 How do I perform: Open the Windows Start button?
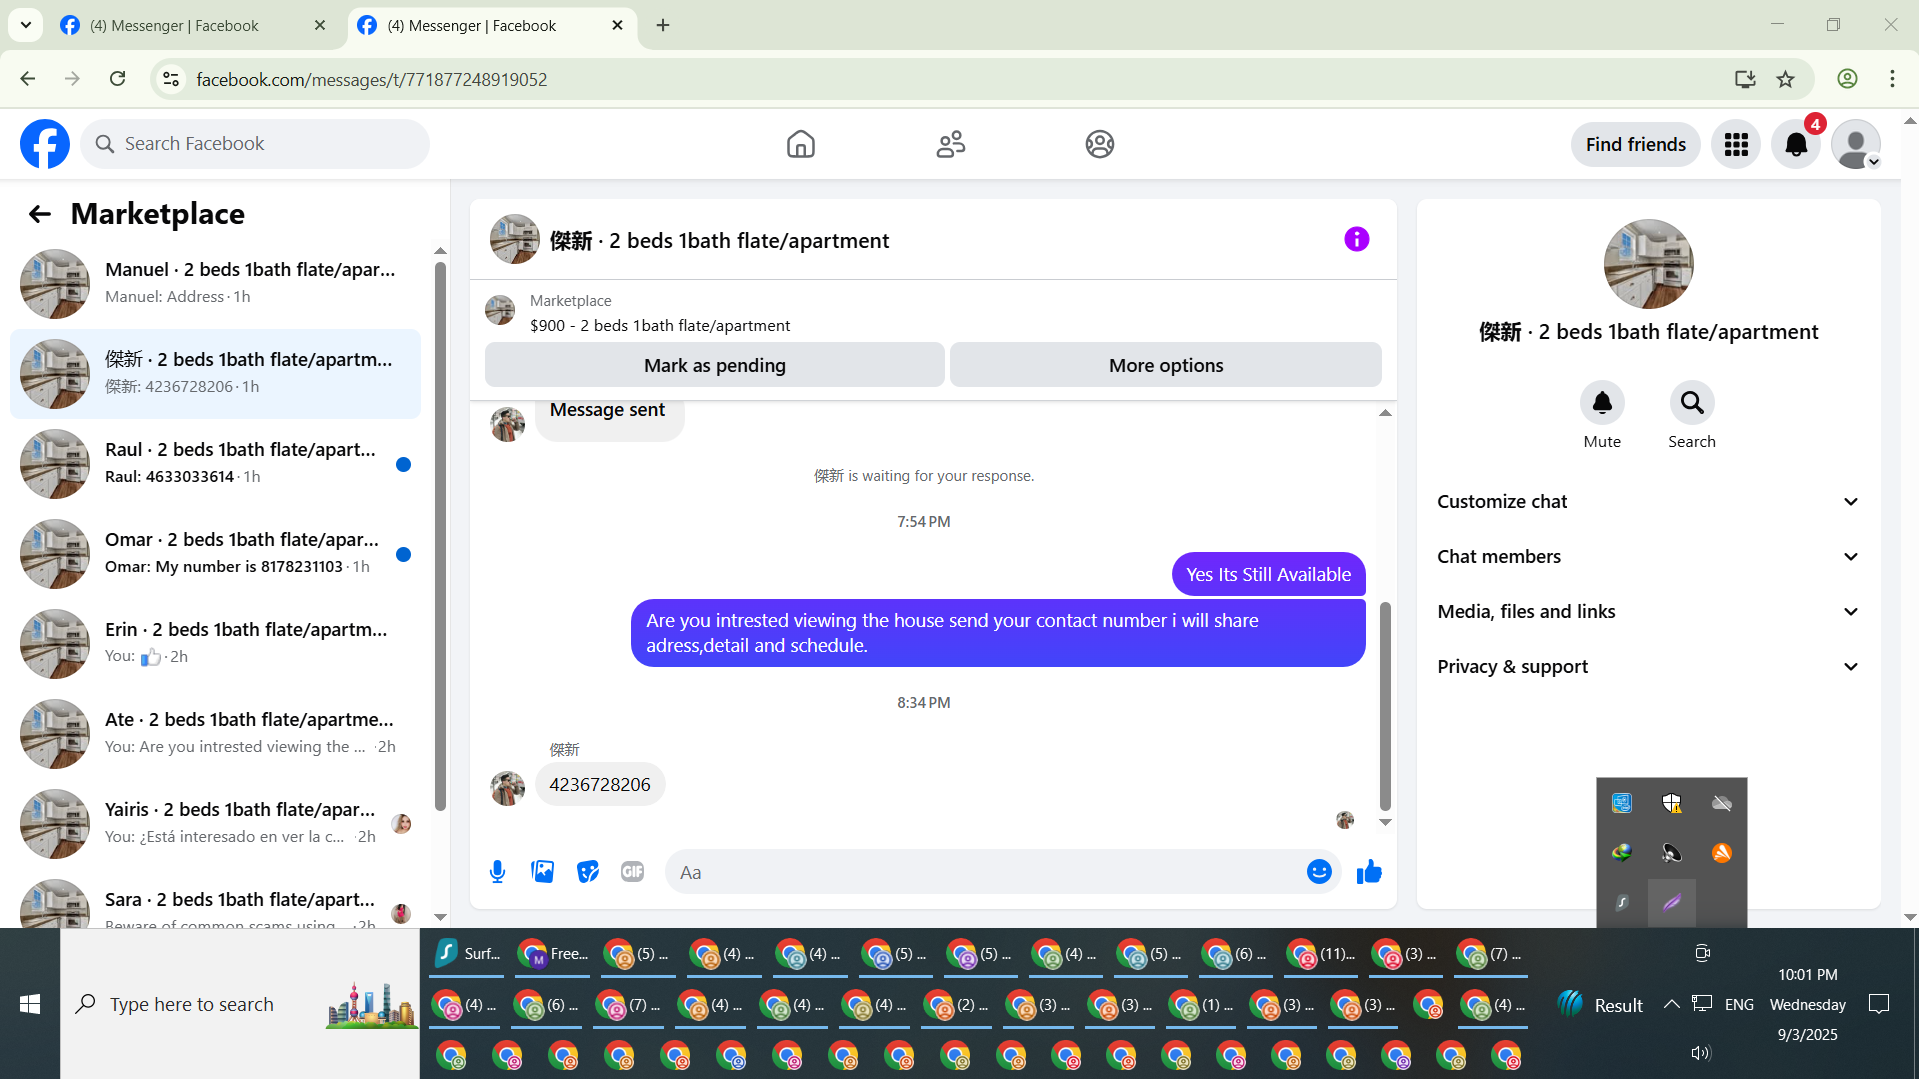30,1004
